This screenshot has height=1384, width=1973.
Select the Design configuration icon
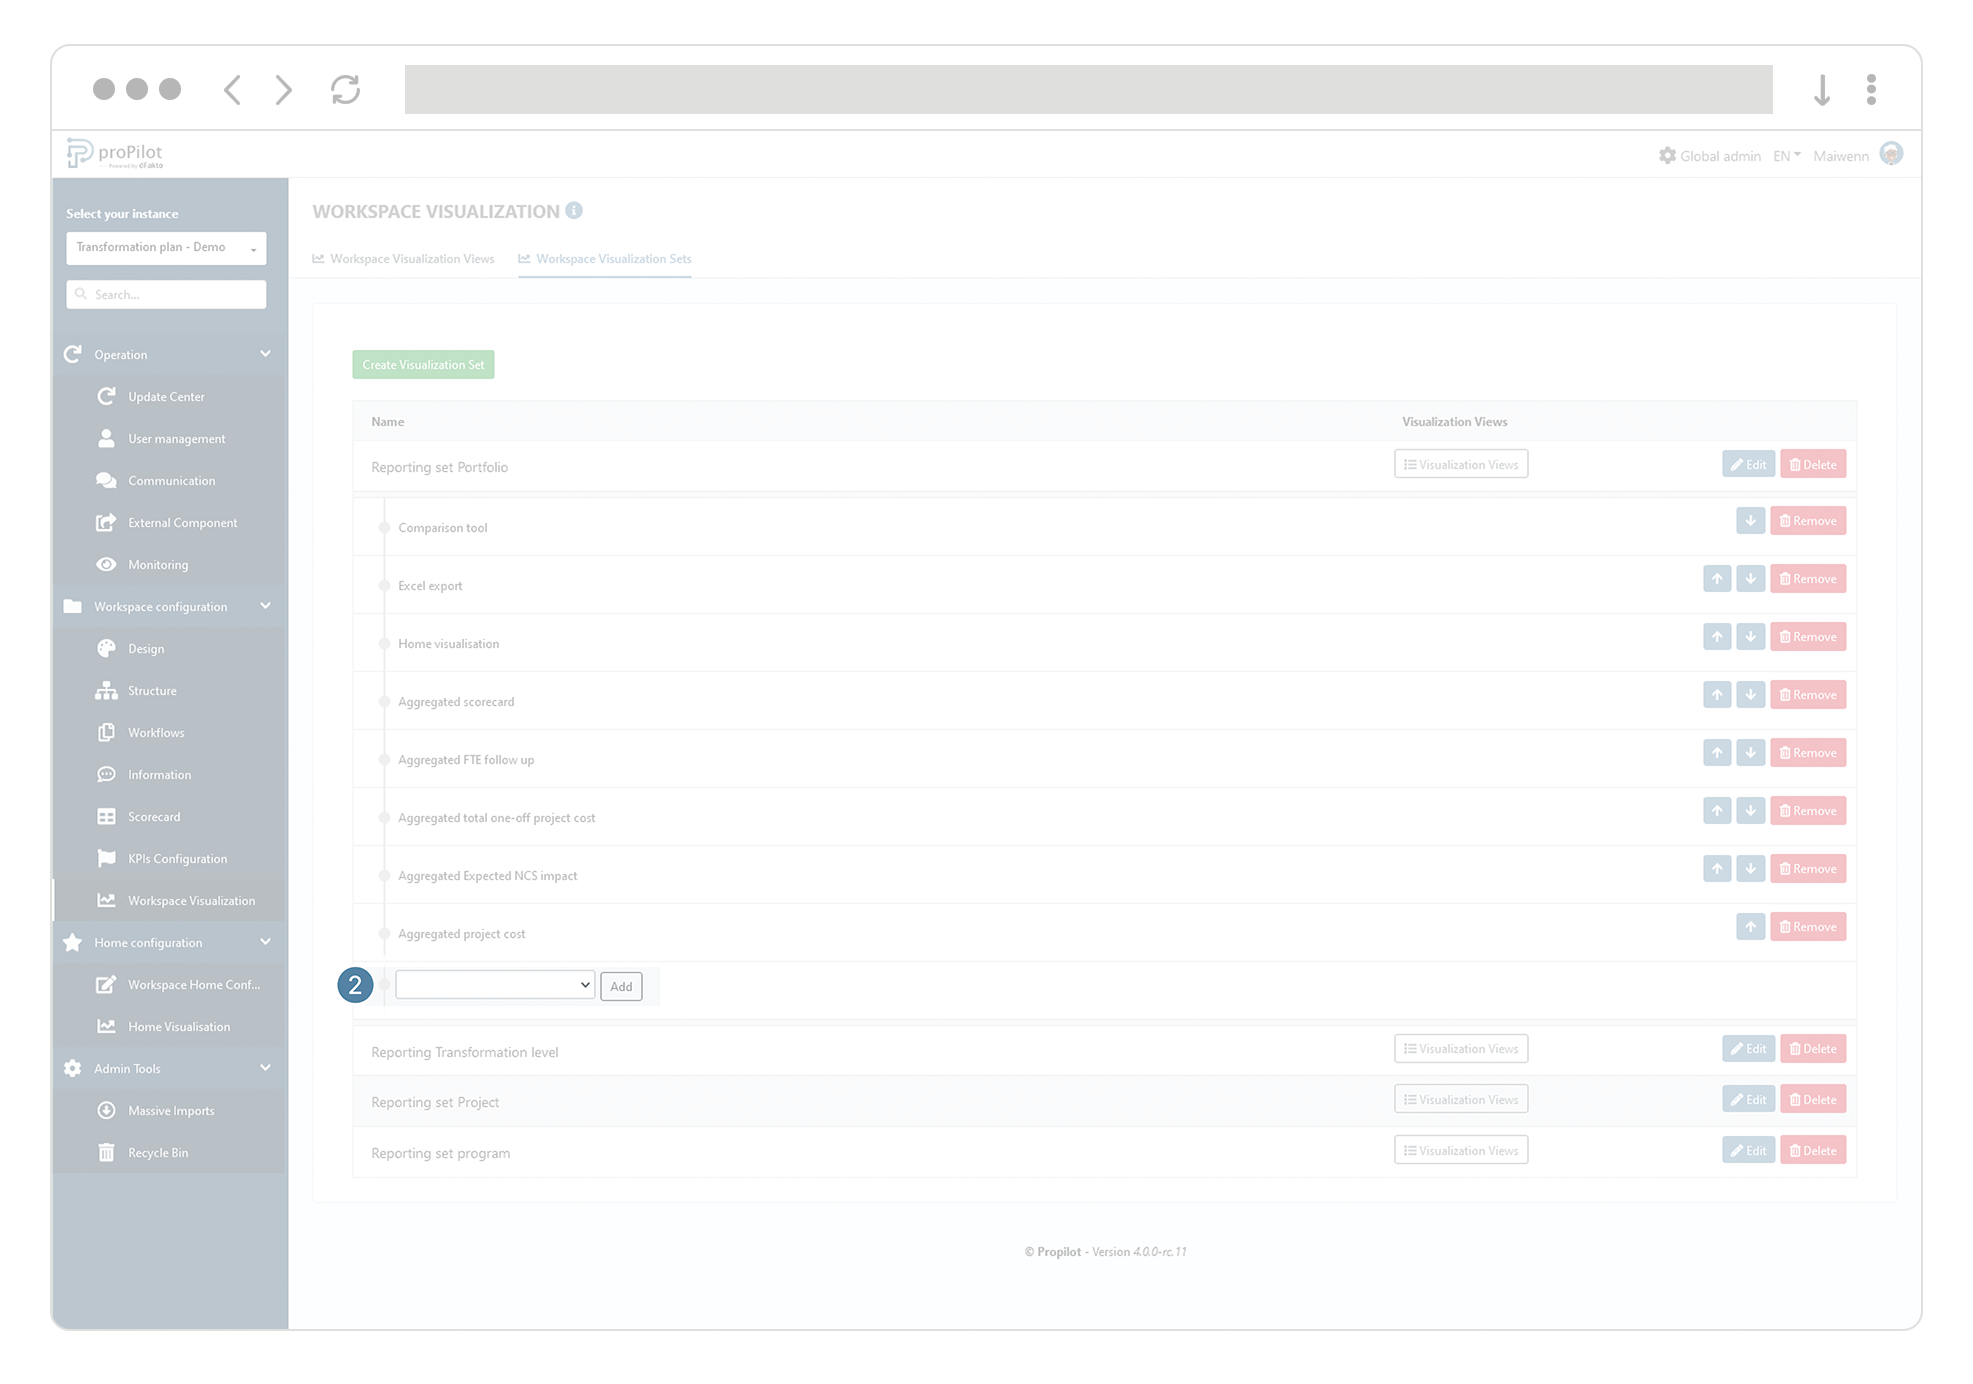click(107, 648)
